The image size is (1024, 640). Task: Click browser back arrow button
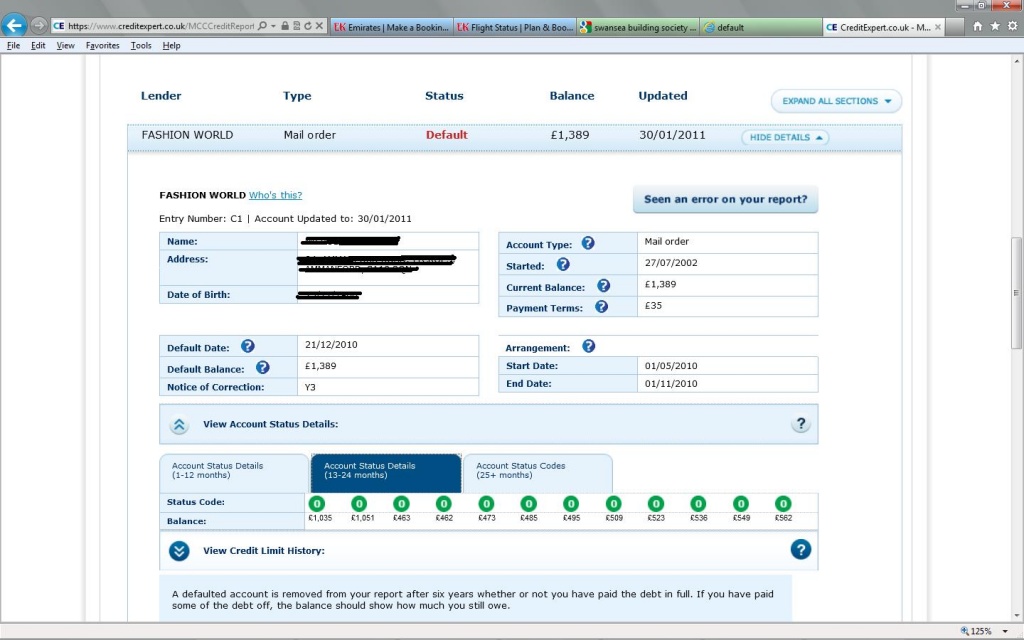tap(15, 25)
